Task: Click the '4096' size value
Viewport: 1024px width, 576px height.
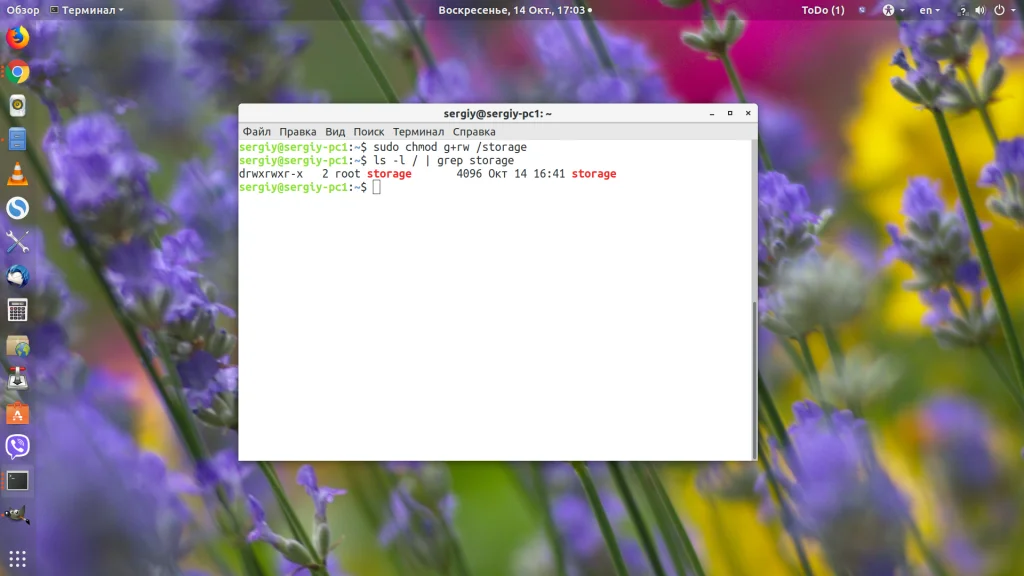Action: point(469,174)
